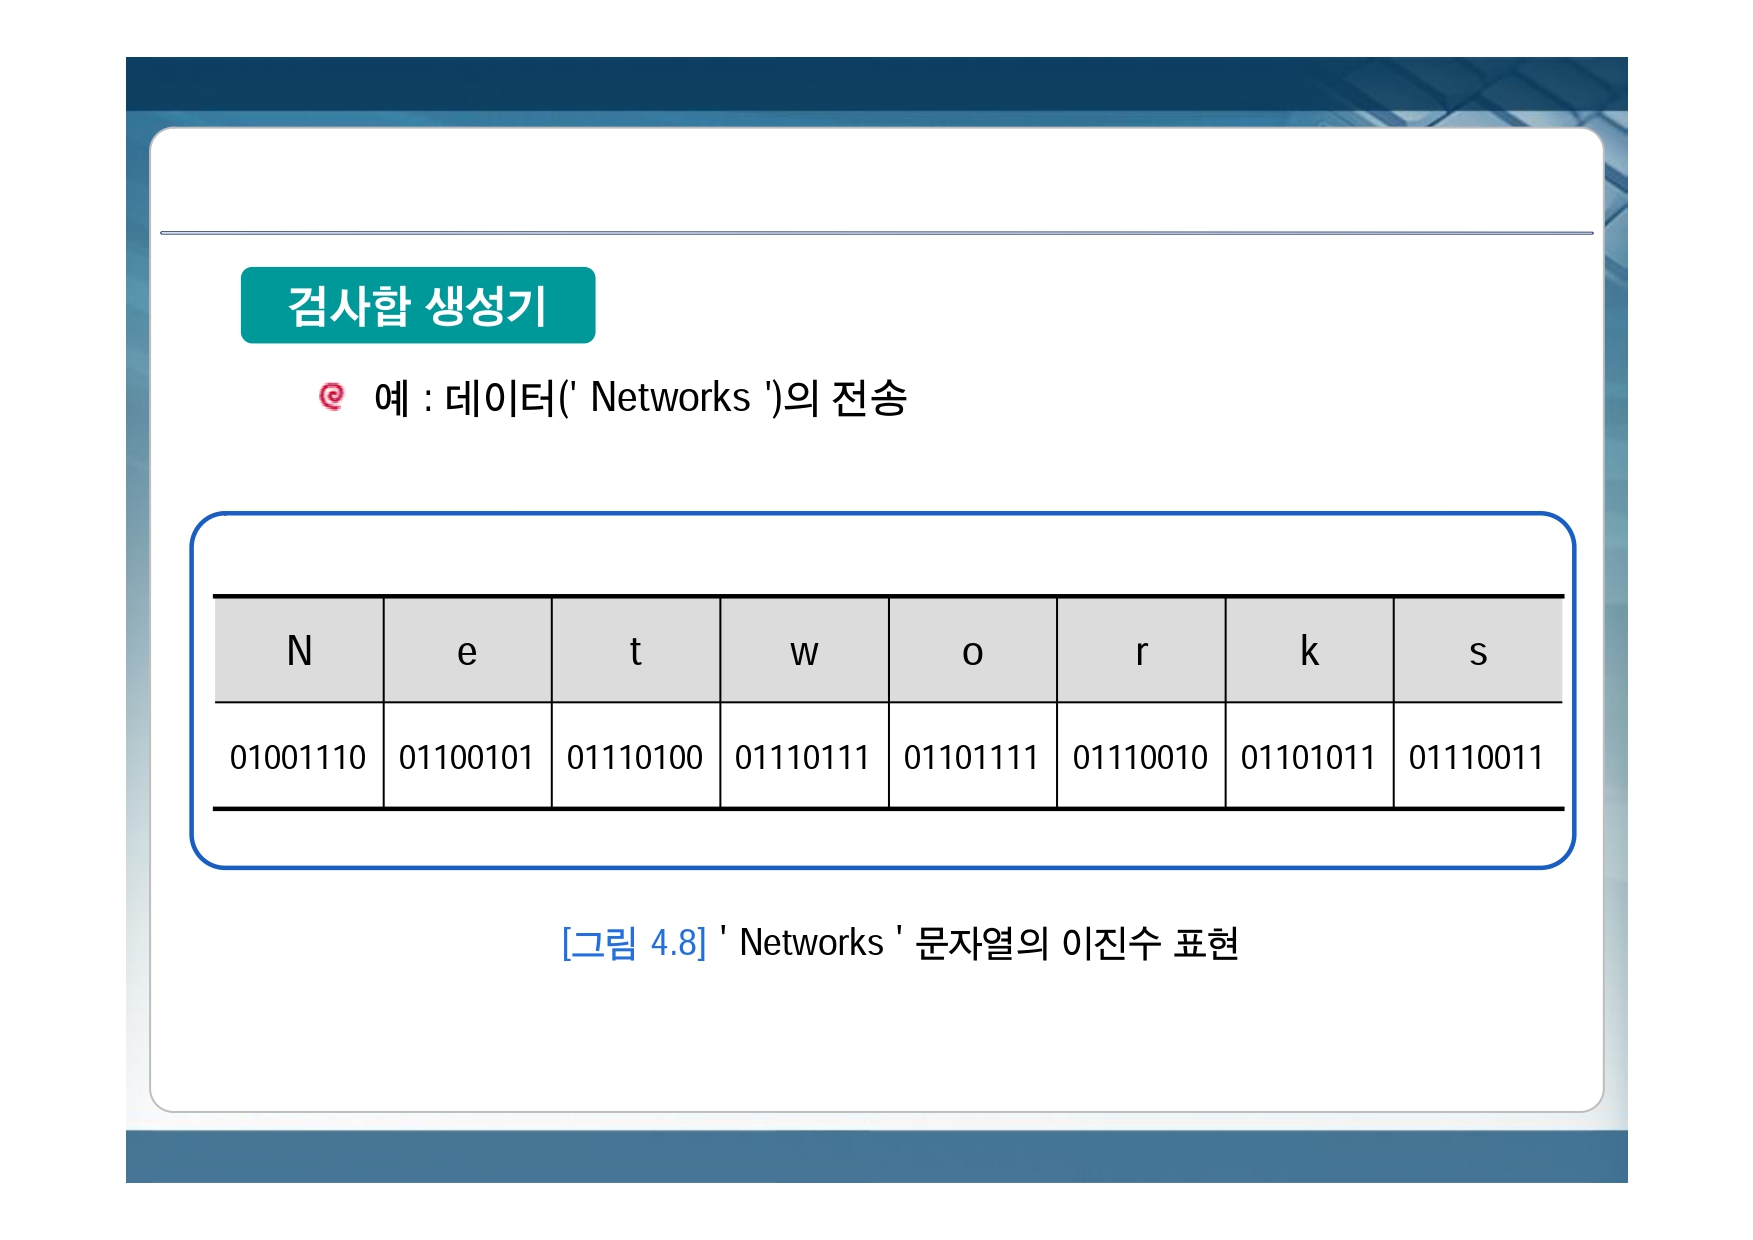Click the binary value 01110010

pyautogui.click(x=1140, y=757)
